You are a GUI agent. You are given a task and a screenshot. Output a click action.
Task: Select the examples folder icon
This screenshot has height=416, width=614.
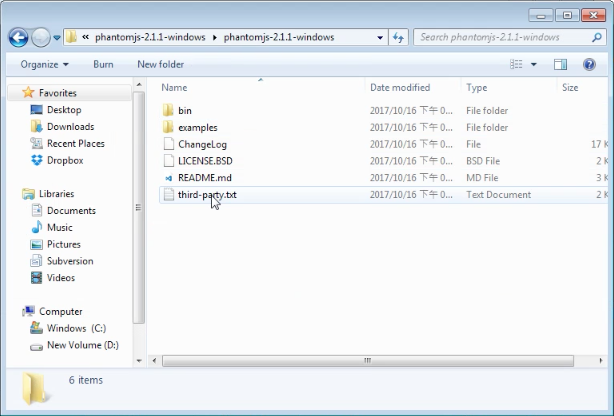point(168,127)
